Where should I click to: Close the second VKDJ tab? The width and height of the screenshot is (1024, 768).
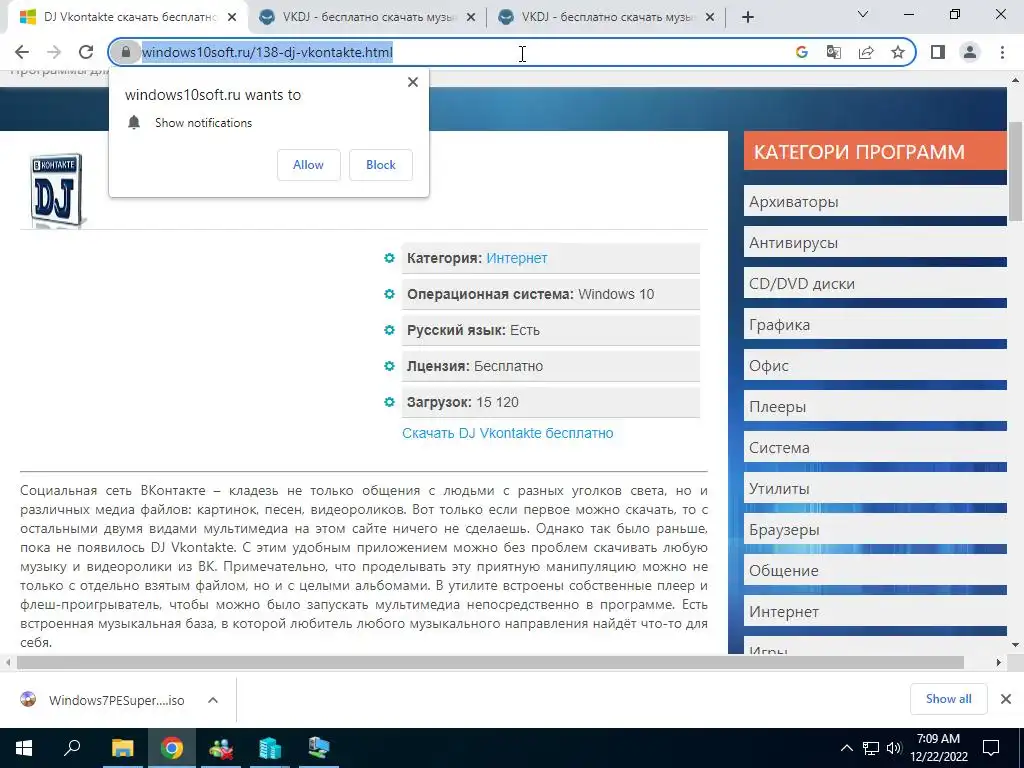471,18
